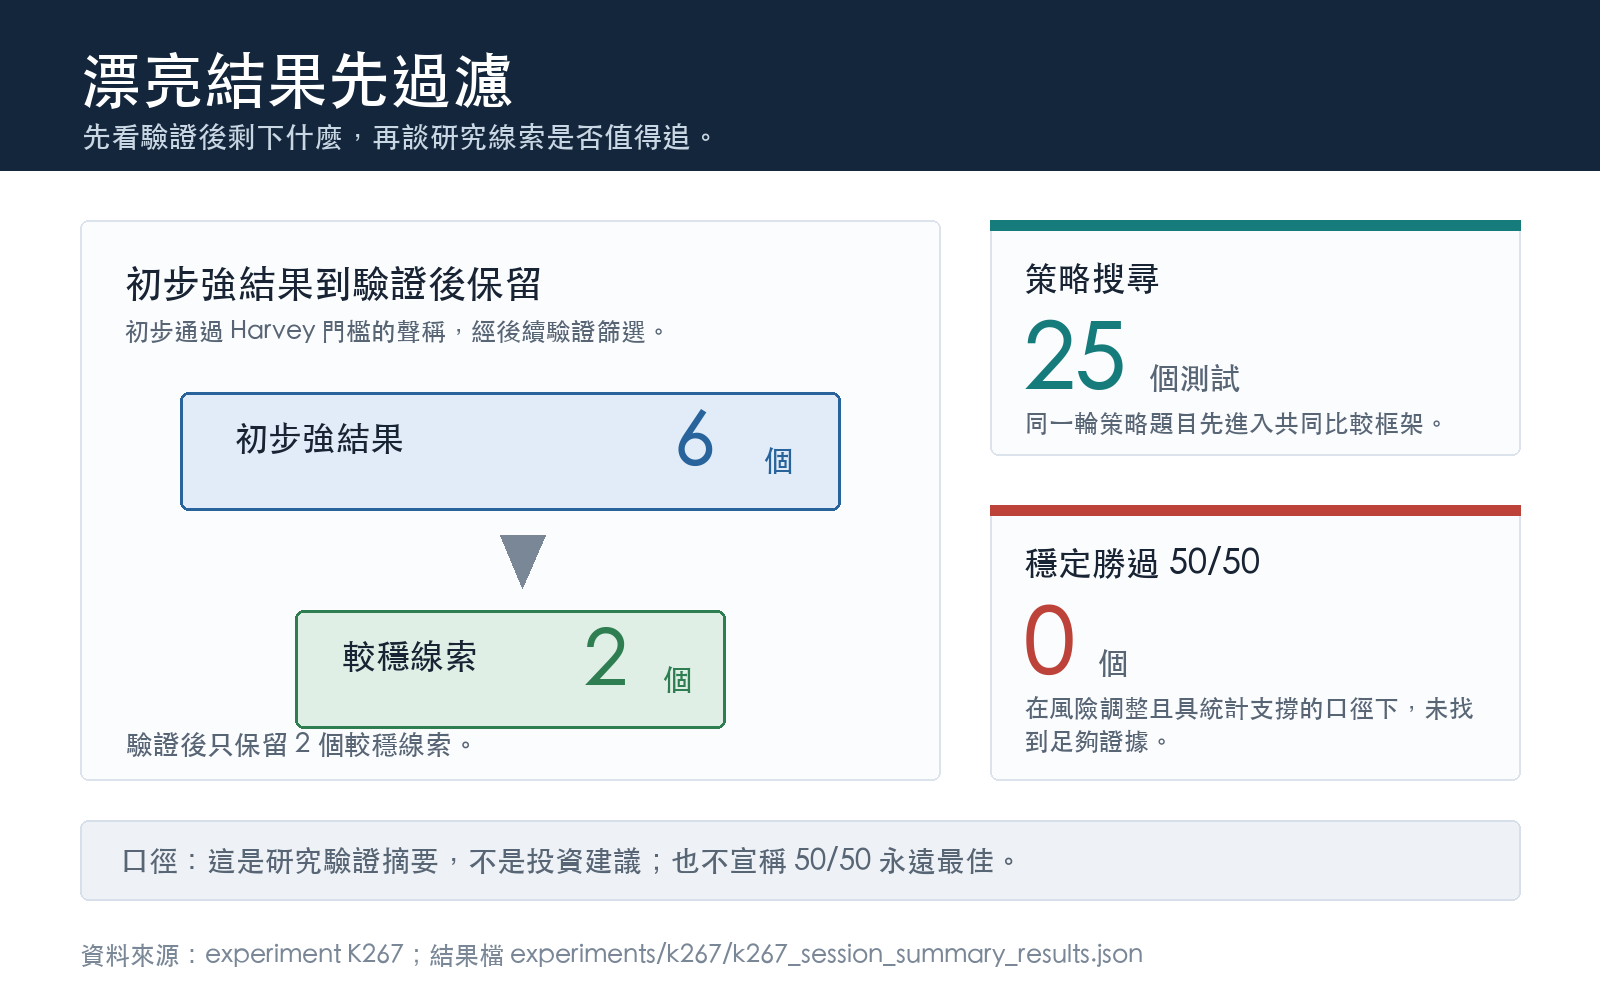Click the line mentioning Harvey 門檻
1600x1000 pixels.
[x=395, y=331]
